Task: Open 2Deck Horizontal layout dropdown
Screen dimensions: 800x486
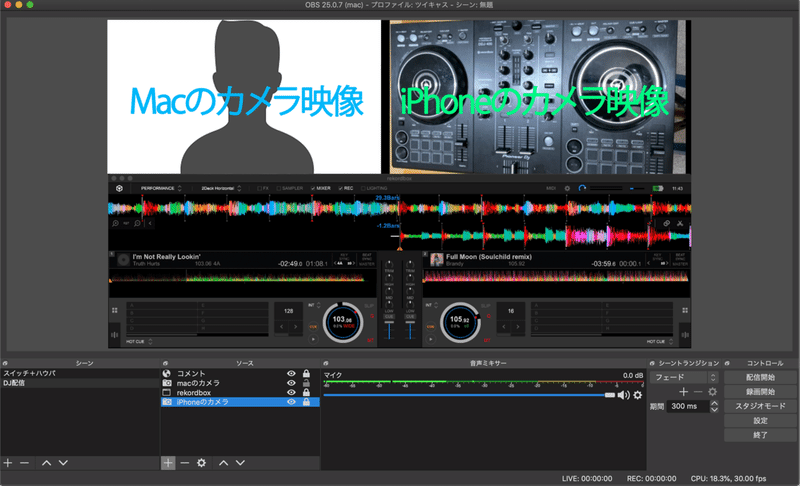Action: pos(221,188)
